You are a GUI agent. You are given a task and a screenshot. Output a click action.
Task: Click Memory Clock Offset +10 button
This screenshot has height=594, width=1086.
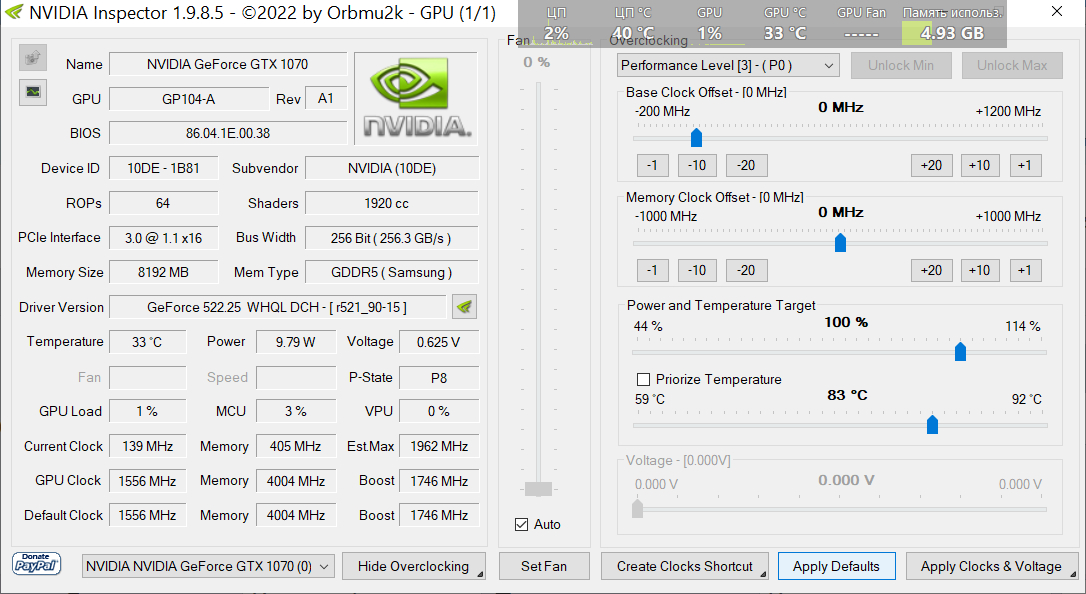(x=979, y=271)
